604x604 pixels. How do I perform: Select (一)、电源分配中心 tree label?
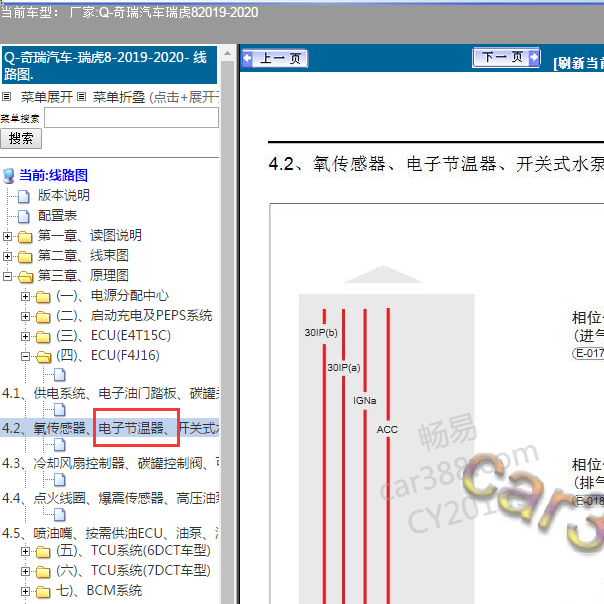pyautogui.click(x=112, y=296)
